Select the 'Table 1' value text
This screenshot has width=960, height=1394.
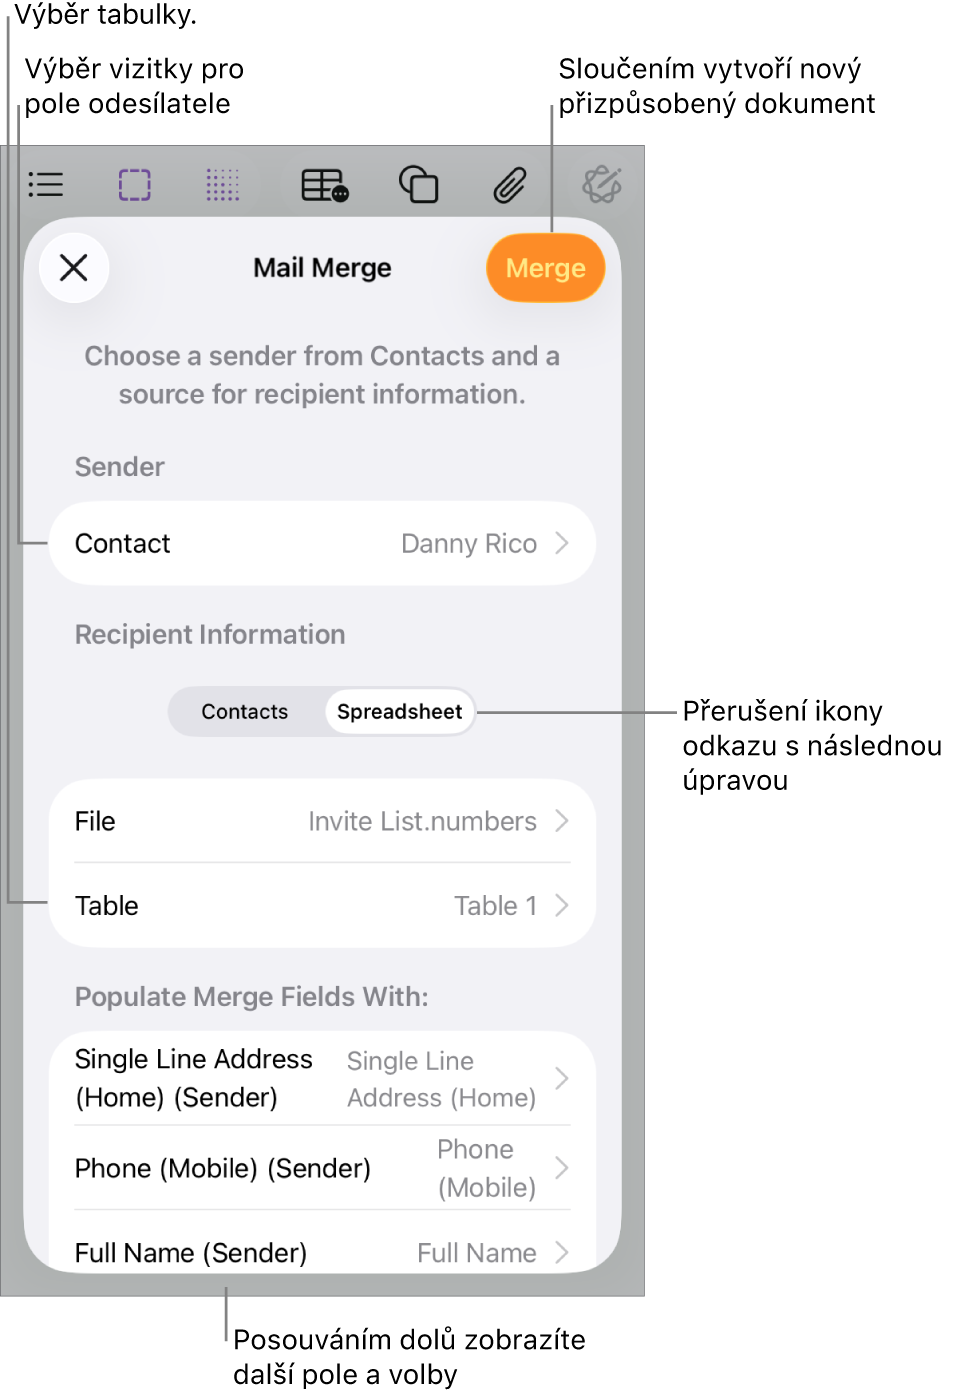(496, 905)
